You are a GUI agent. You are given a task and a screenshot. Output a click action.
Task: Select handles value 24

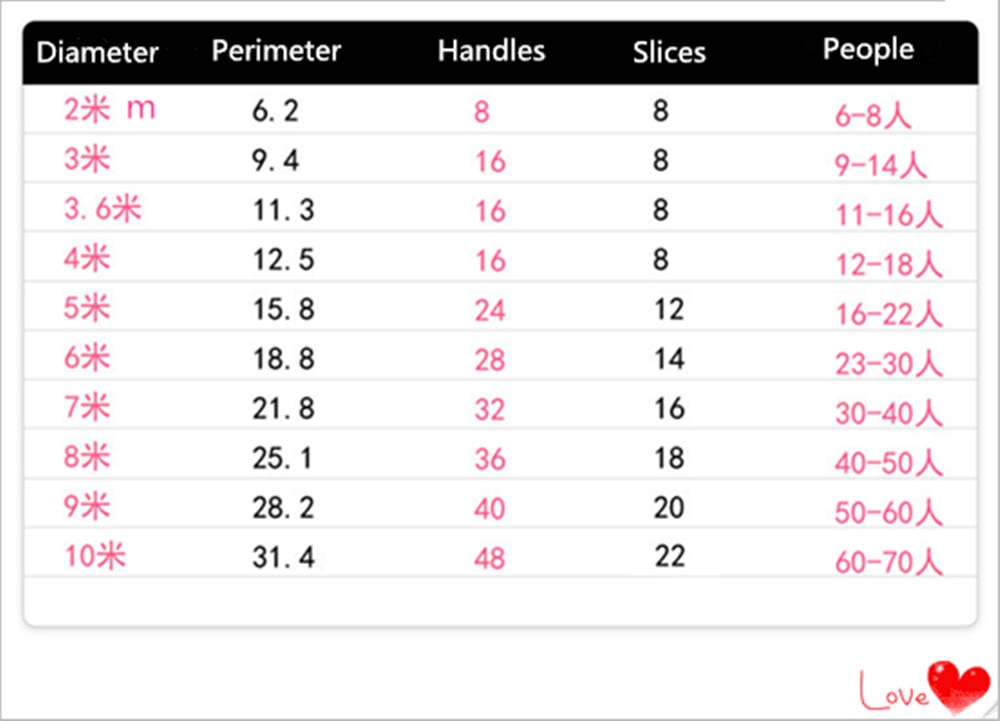490,310
